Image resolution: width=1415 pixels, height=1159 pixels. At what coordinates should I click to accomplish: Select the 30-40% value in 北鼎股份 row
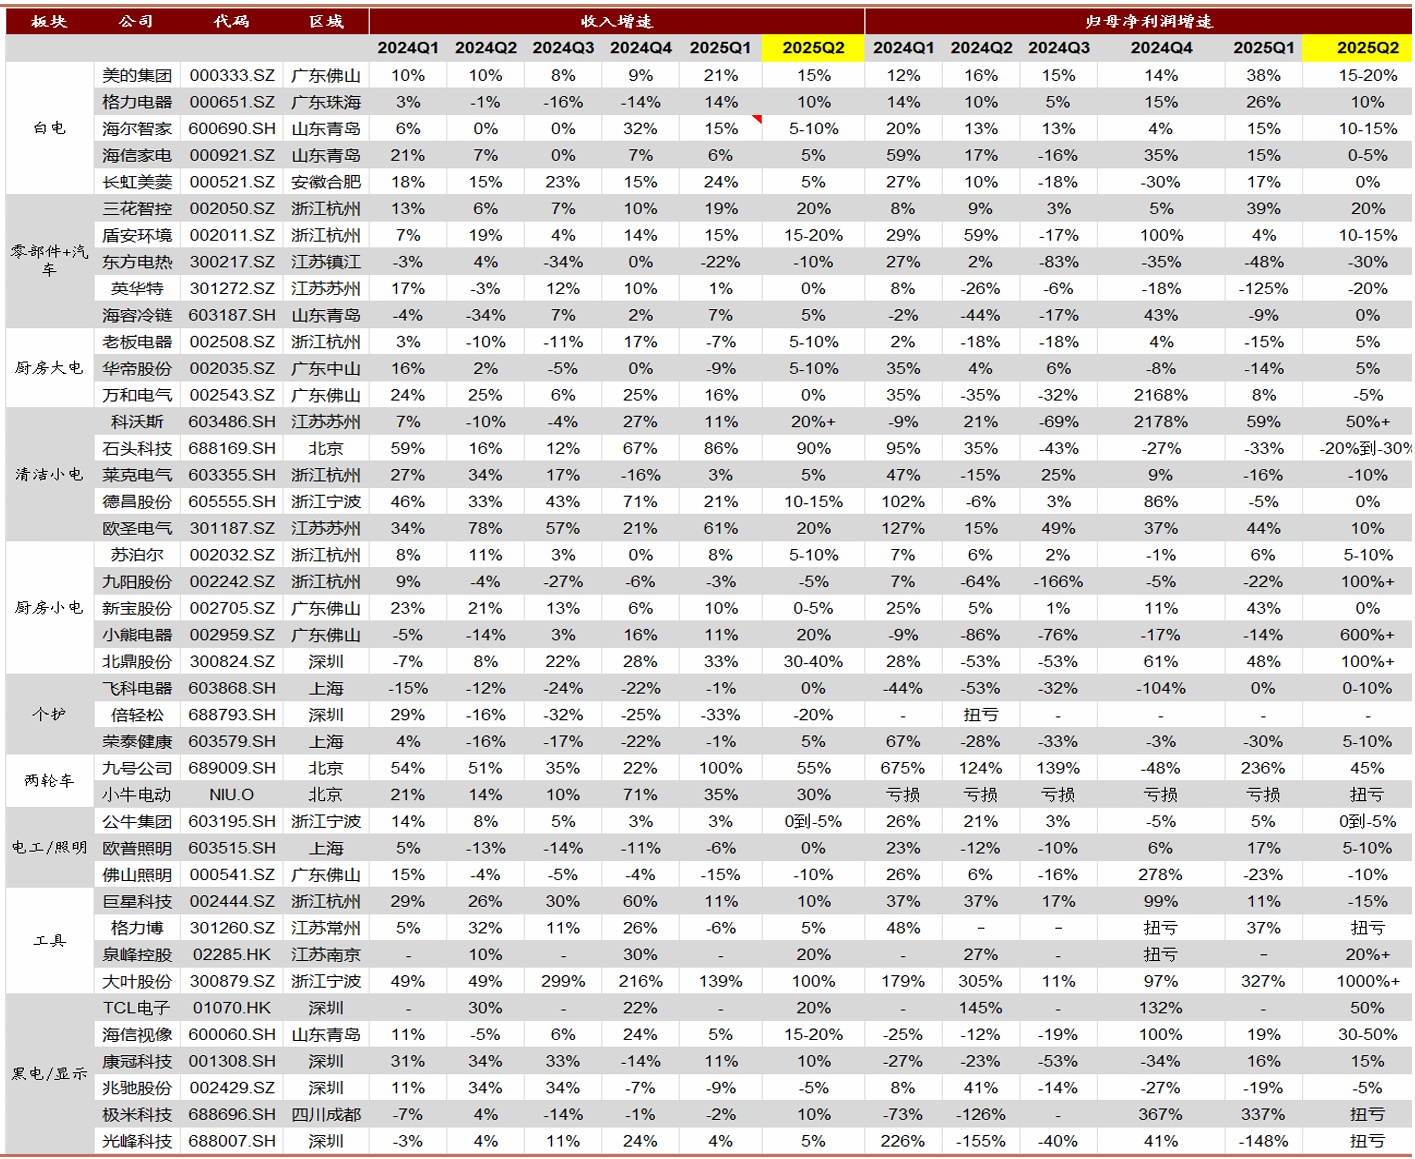(x=813, y=661)
